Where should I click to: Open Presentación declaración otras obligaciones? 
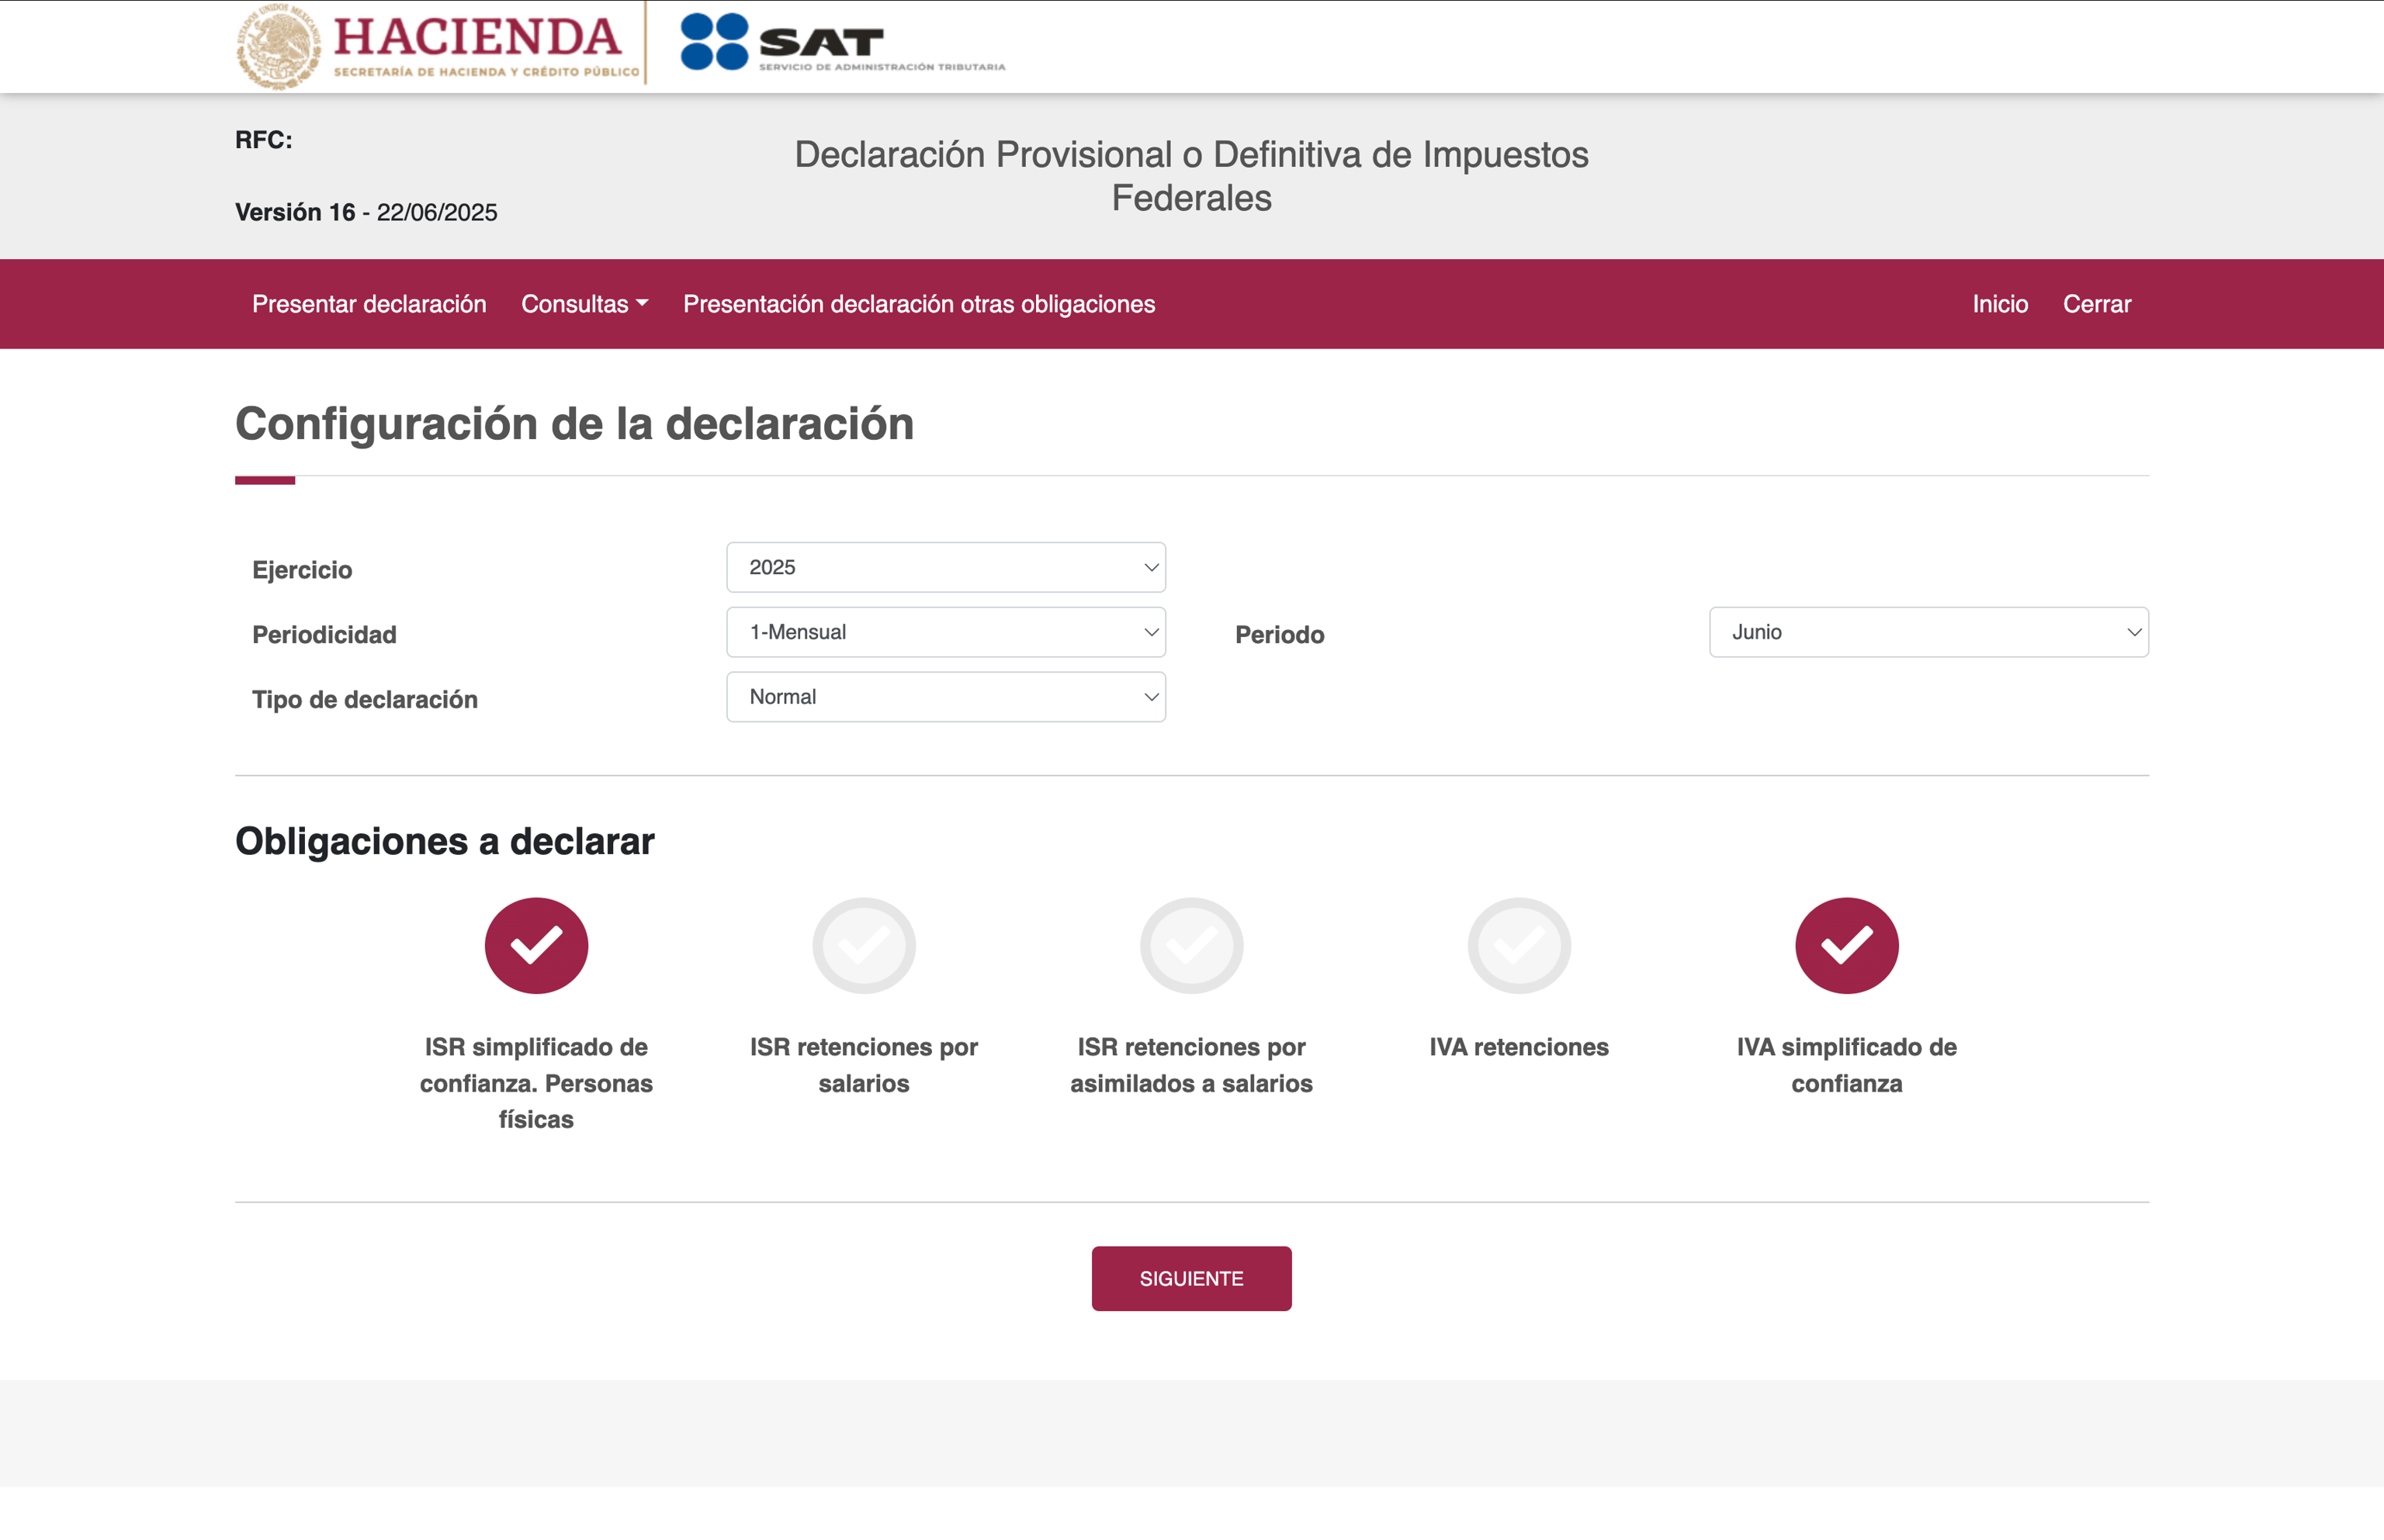pyautogui.click(x=918, y=304)
